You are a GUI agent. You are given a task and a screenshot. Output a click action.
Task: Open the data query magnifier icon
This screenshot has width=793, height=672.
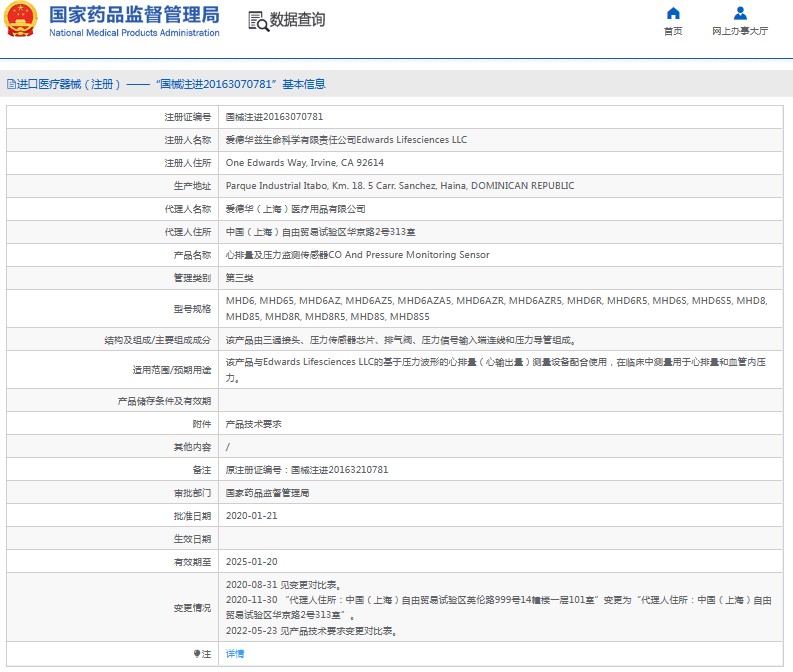pos(258,21)
